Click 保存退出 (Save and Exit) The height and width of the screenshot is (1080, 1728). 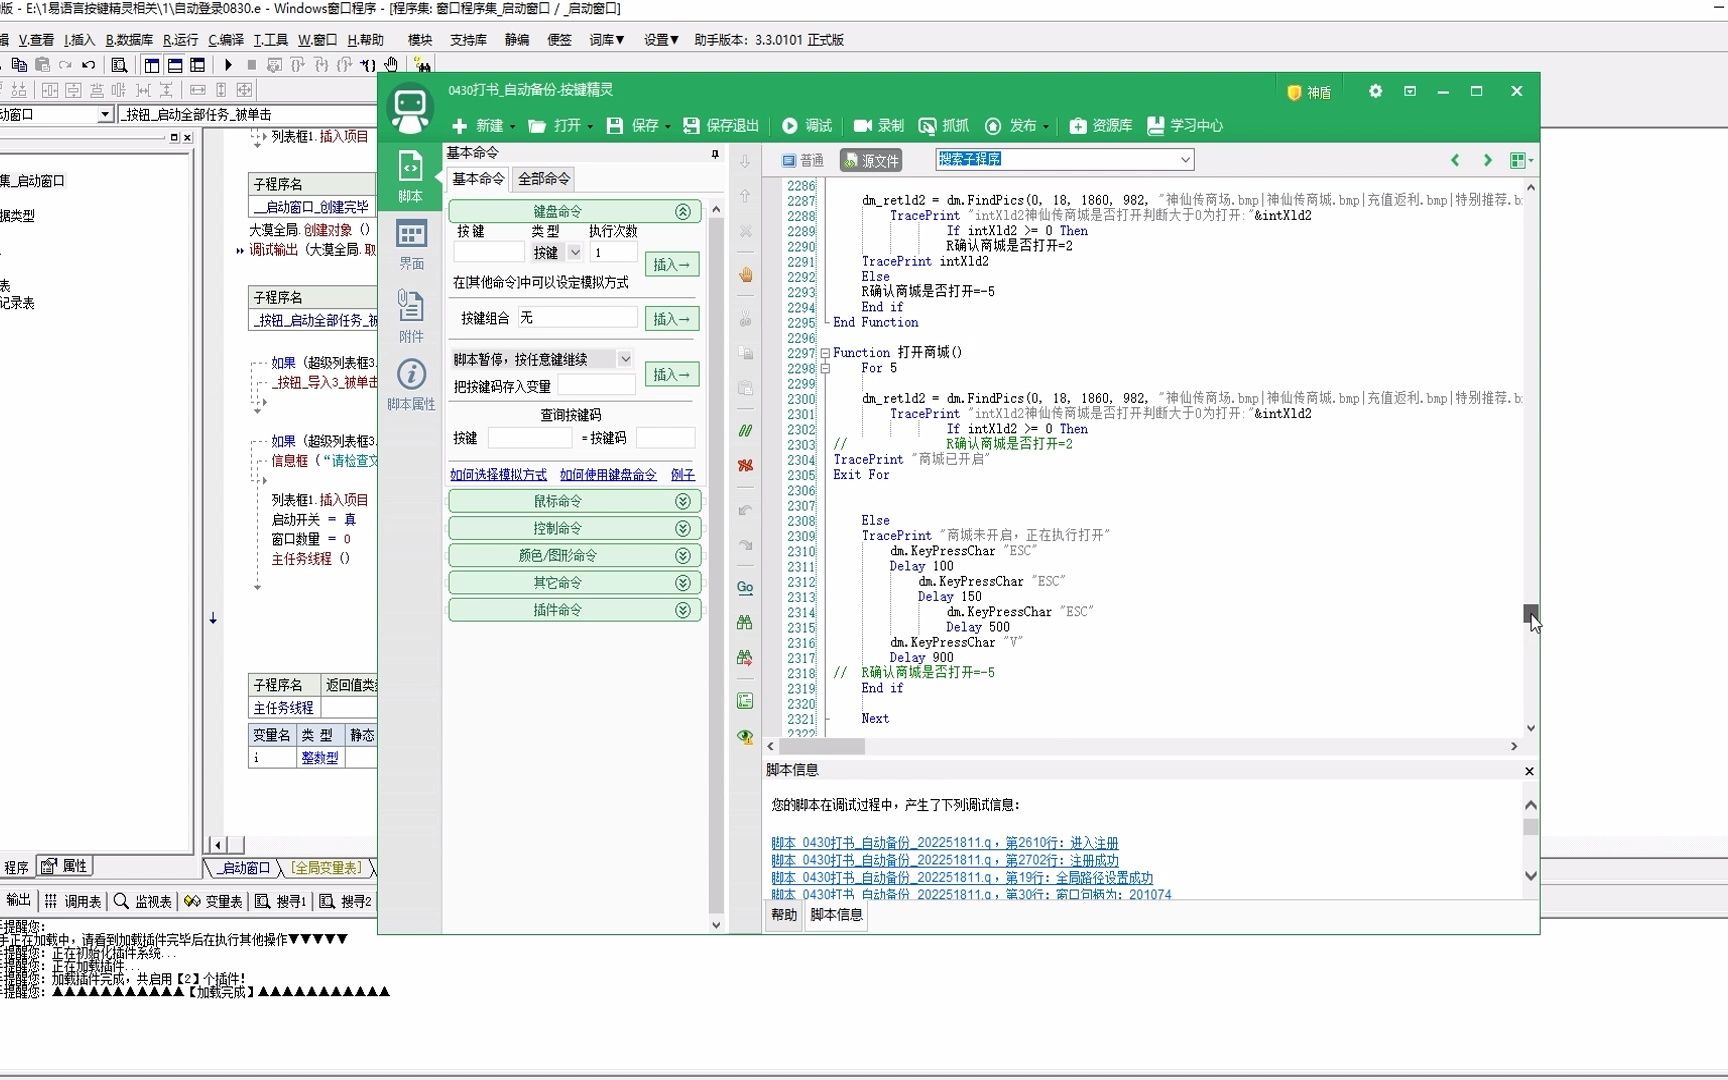(721, 126)
